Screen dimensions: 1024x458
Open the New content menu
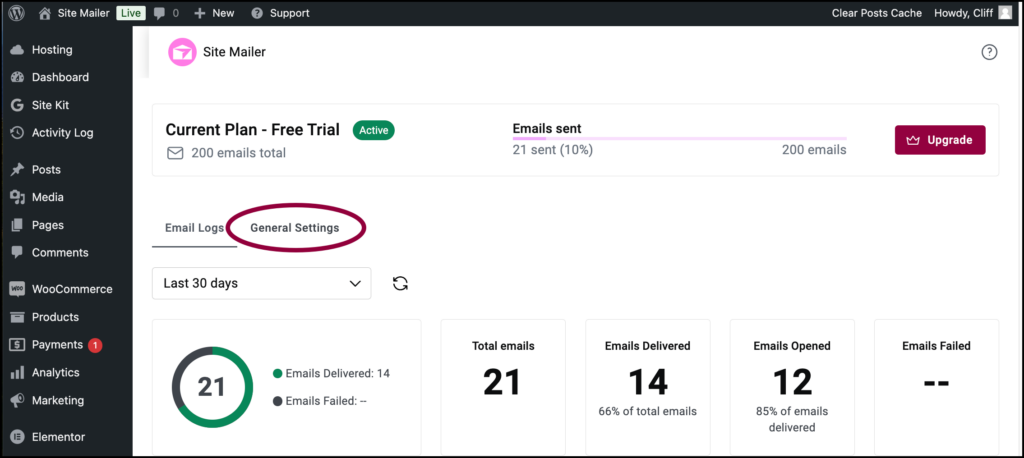tap(214, 13)
